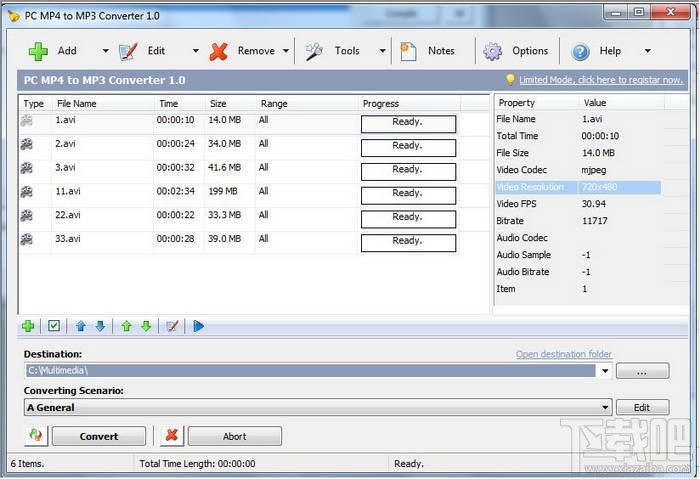The image size is (700, 479).
Task: Click the green plus Add icon in toolbar
Action: [x=38, y=51]
